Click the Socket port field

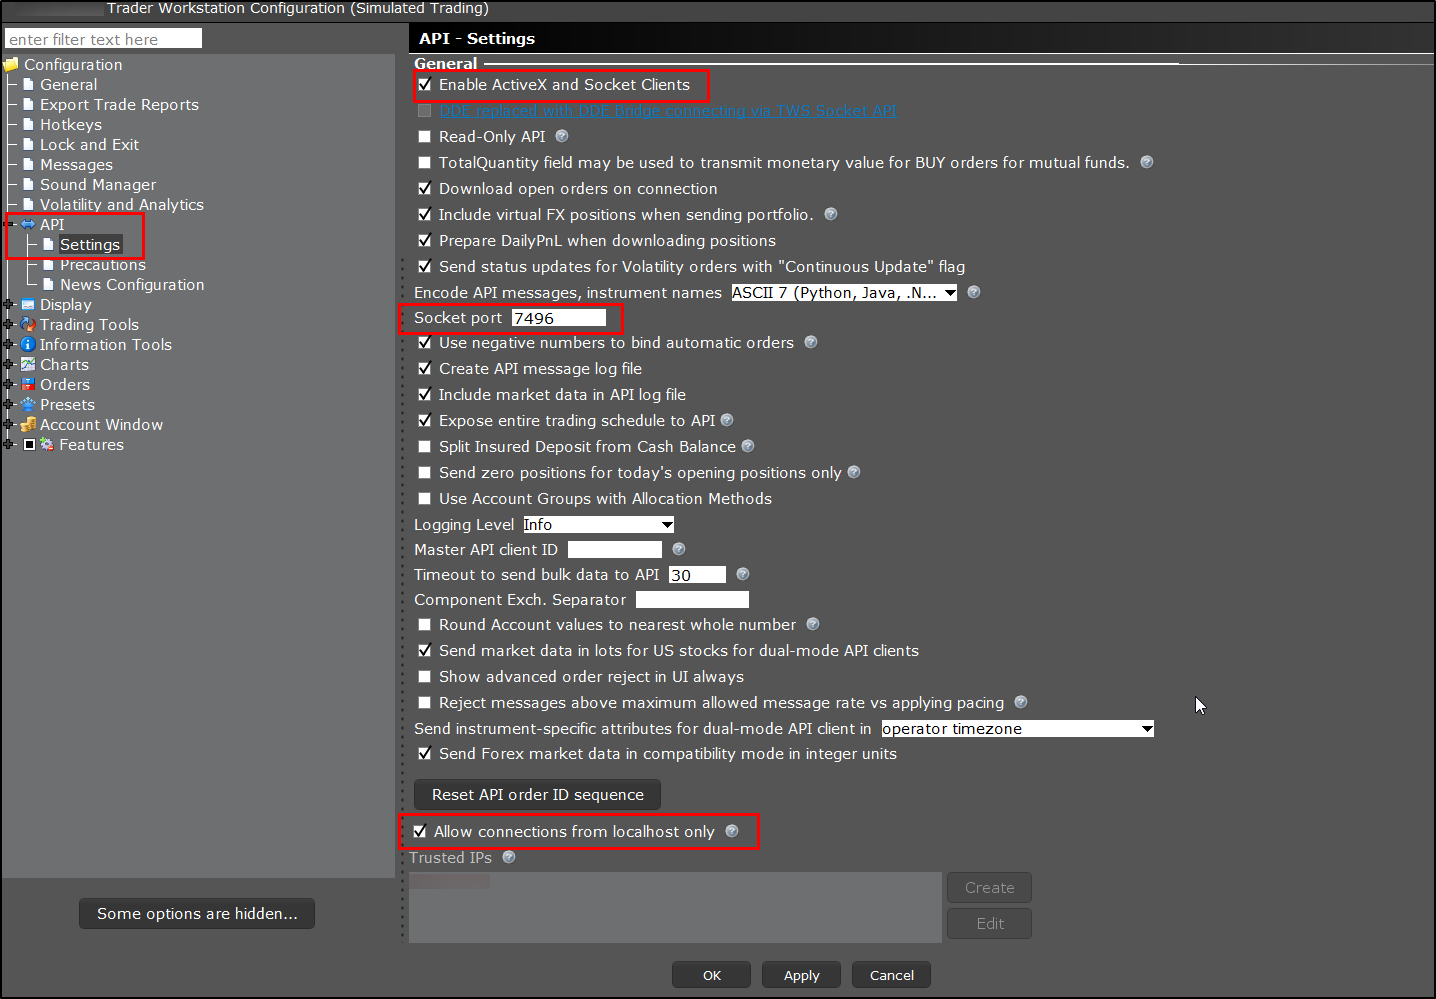(x=560, y=317)
